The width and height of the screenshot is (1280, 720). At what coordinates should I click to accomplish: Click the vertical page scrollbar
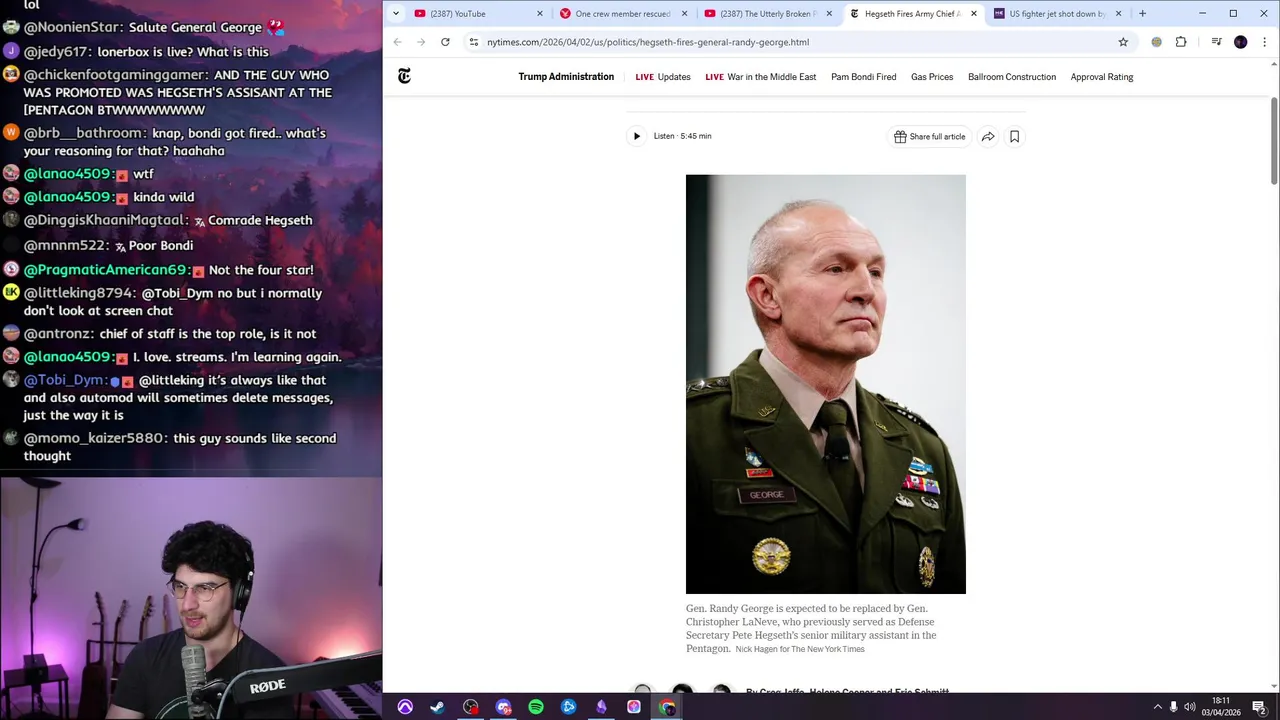pyautogui.click(x=1274, y=140)
